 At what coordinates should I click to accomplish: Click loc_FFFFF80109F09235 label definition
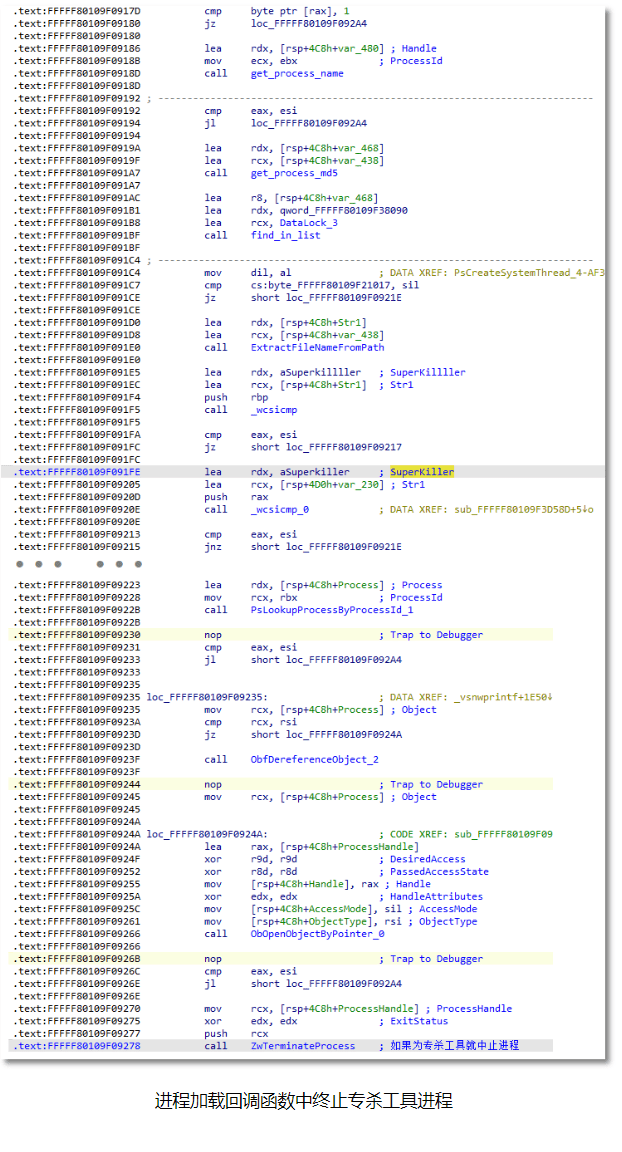(x=207, y=697)
